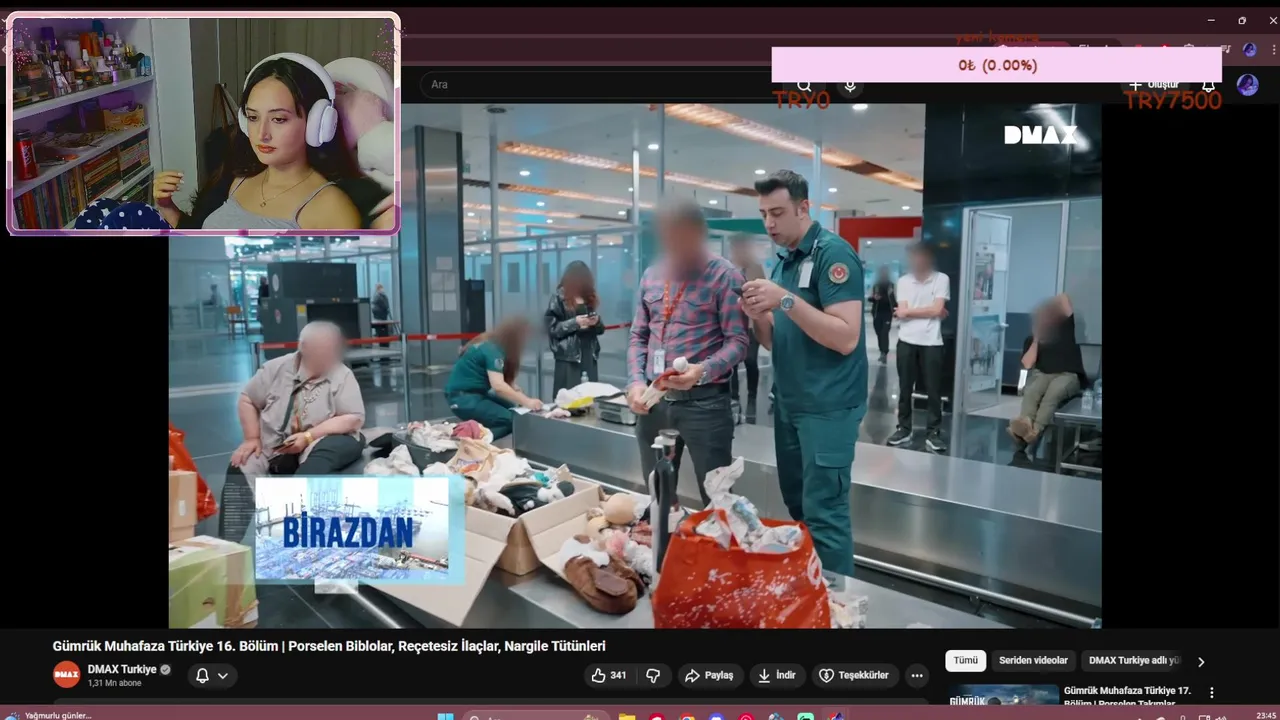Open Gümrük Muhafaza 17. Bölüm thumbnail

tap(1003, 695)
